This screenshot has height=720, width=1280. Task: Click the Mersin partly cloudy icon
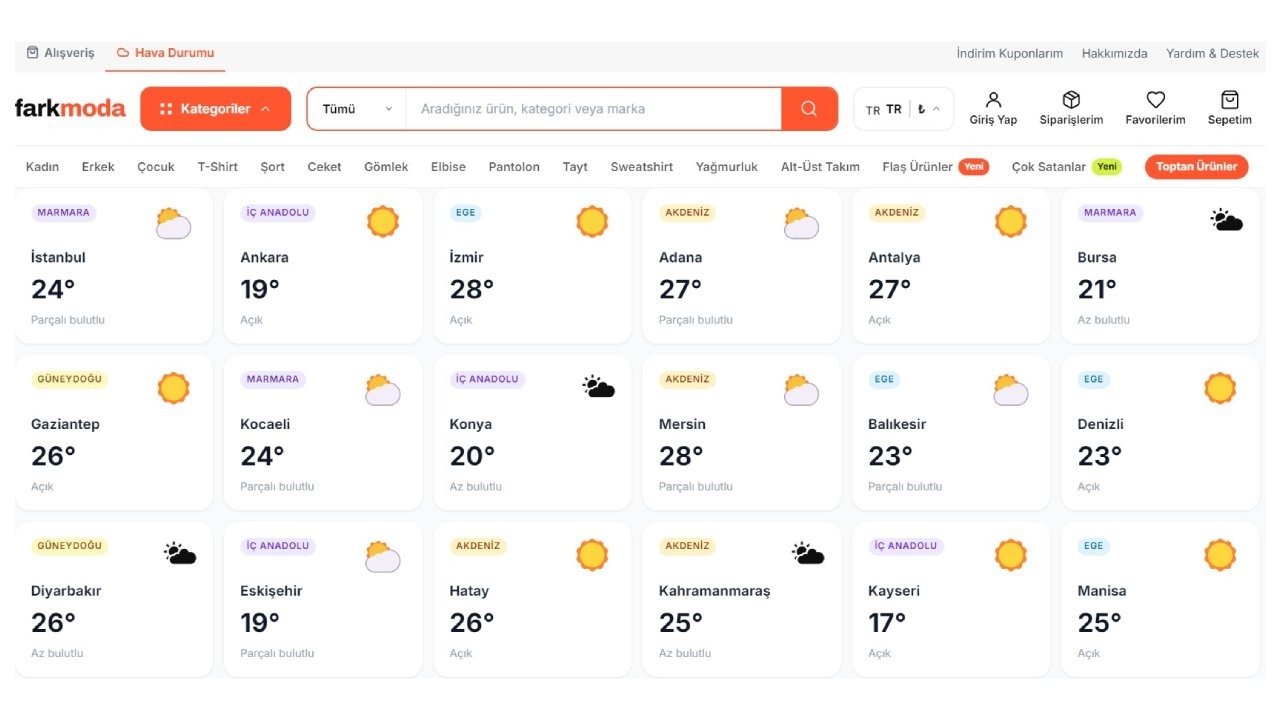(801, 389)
